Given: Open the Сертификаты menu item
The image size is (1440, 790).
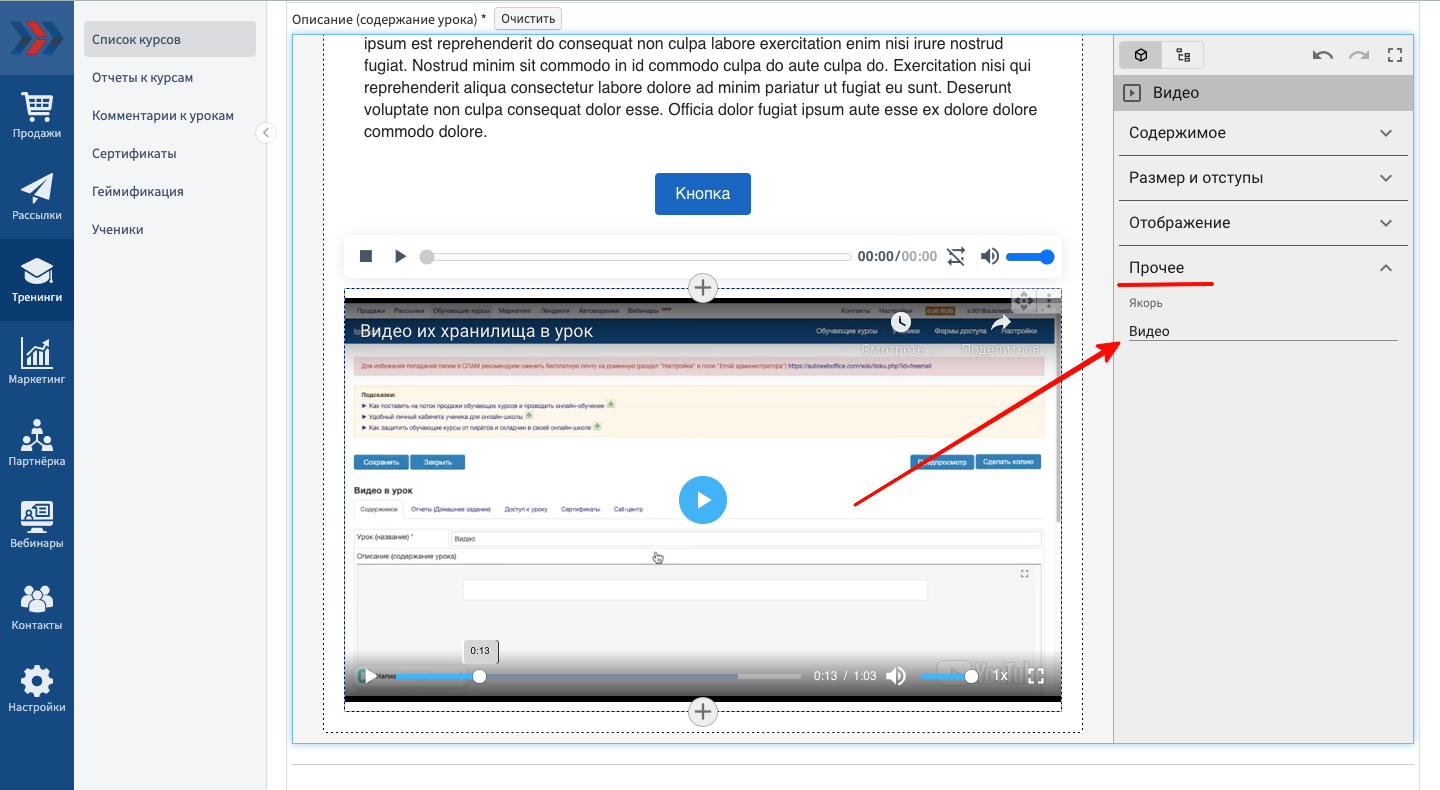Looking at the screenshot, I should (134, 153).
